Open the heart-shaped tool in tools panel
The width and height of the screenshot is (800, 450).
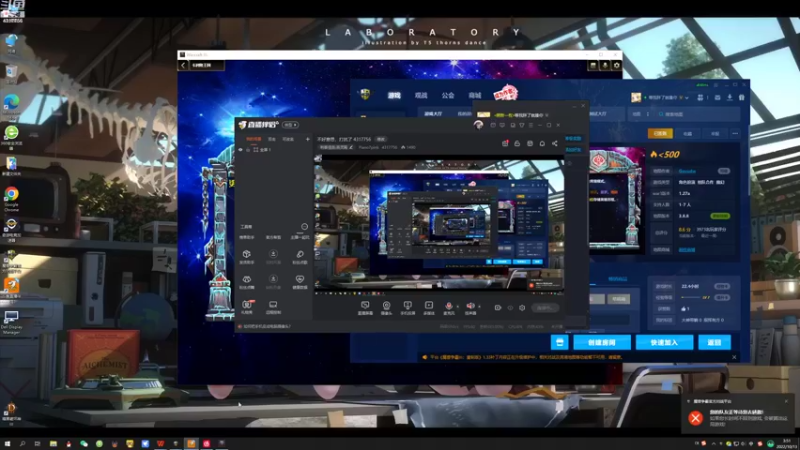coord(299,279)
